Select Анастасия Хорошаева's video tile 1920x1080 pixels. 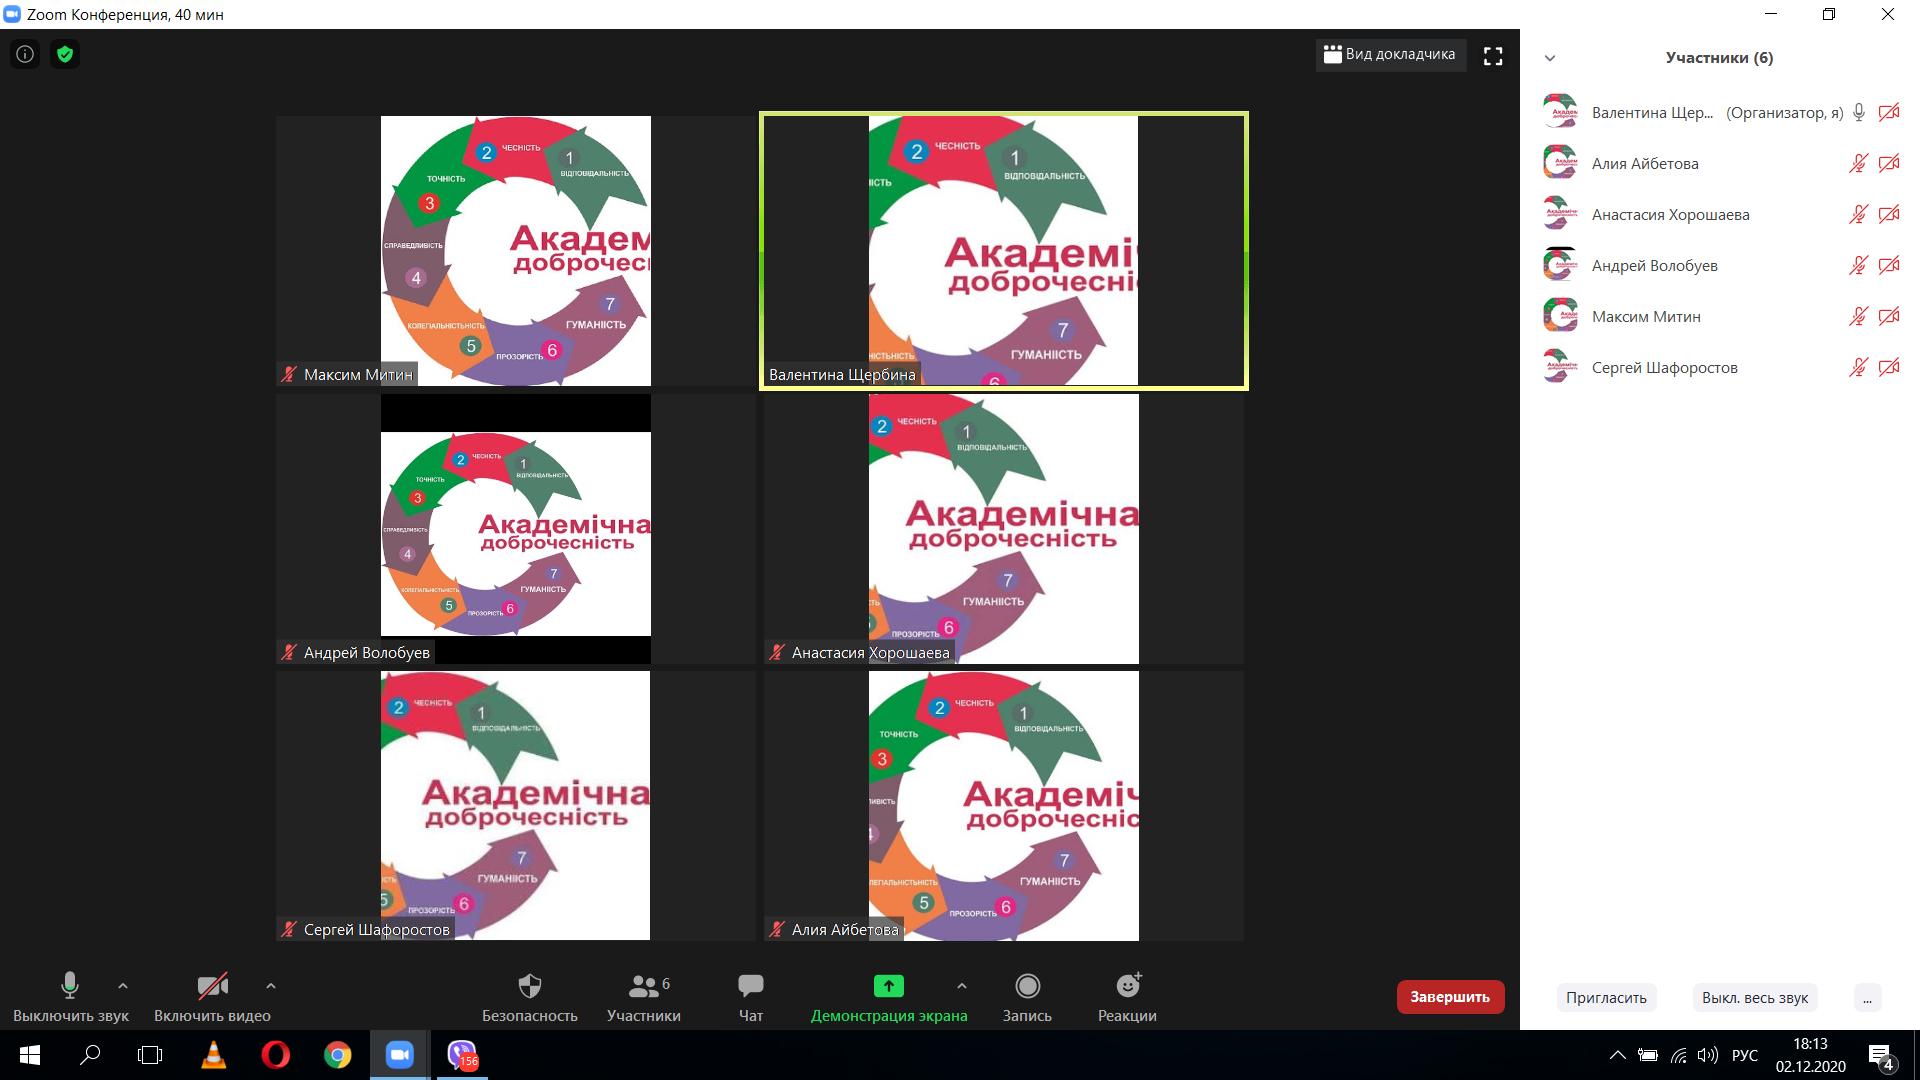[x=1003, y=528]
